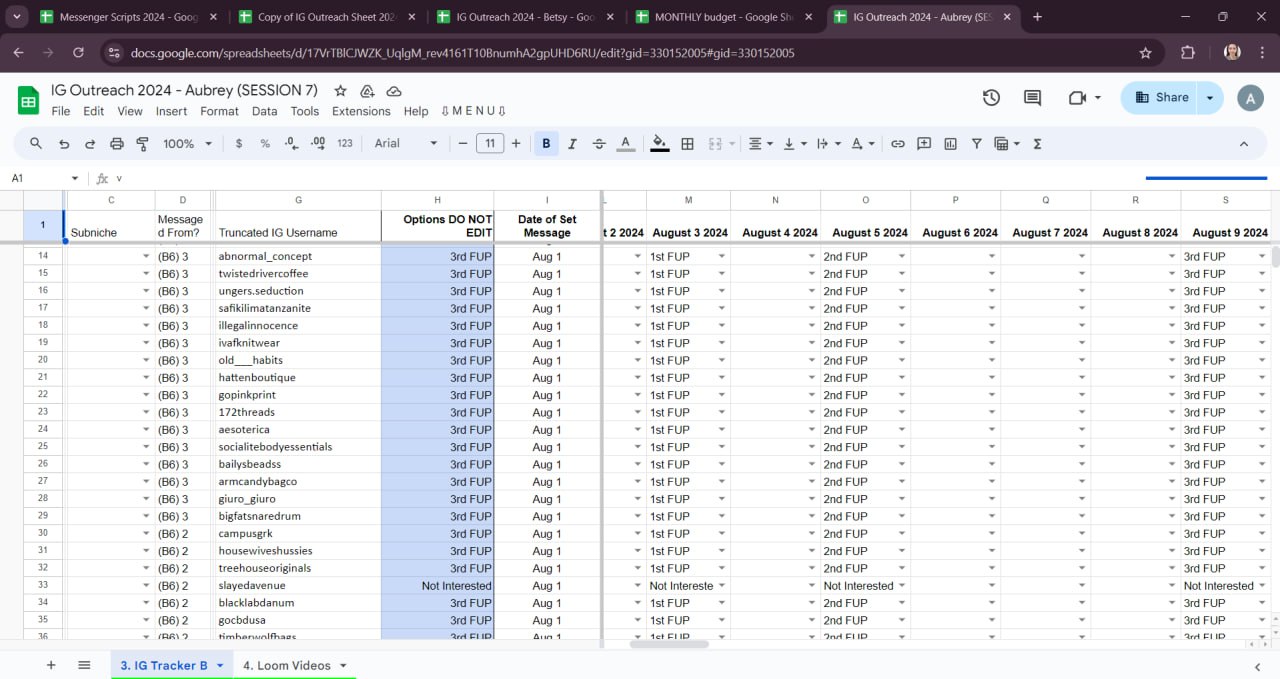Screen dimensions: 1280x679
Task: Open the zoom 100% dropdown
Action: pos(187,144)
